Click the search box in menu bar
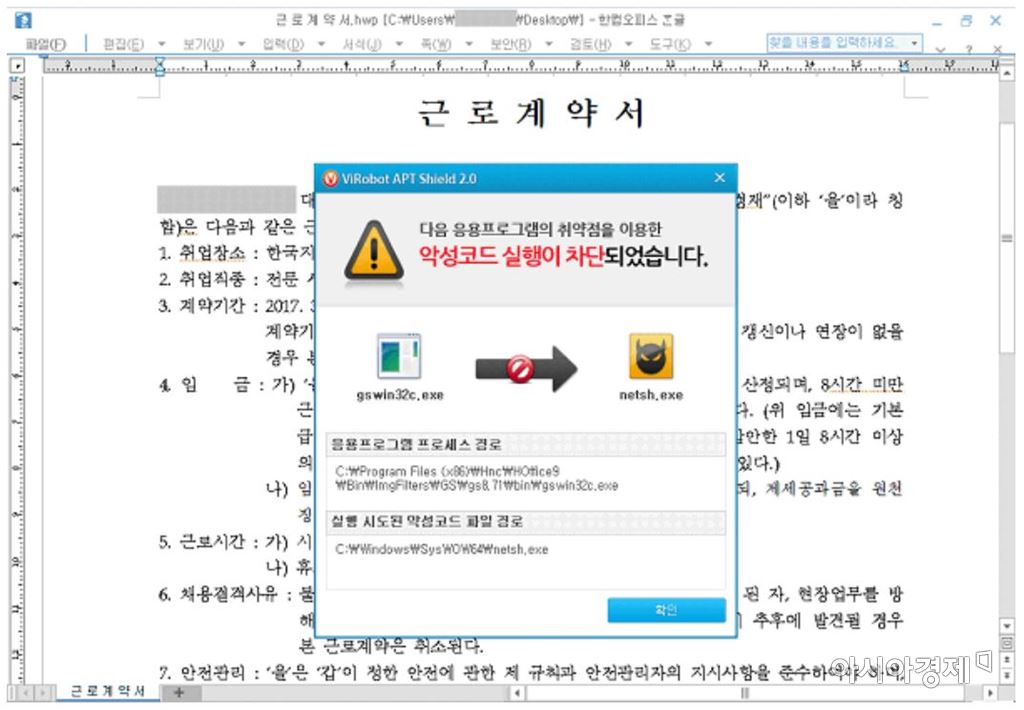The width and height of the screenshot is (1024, 710). 837,43
